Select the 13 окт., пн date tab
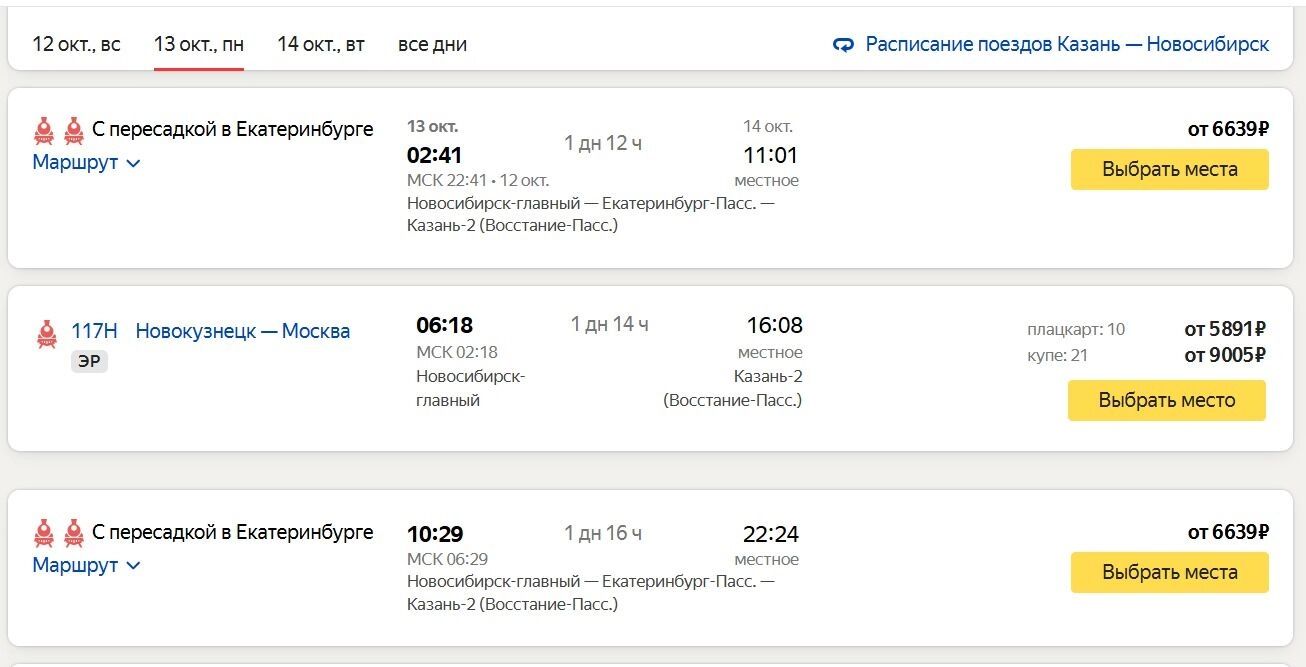 point(198,44)
